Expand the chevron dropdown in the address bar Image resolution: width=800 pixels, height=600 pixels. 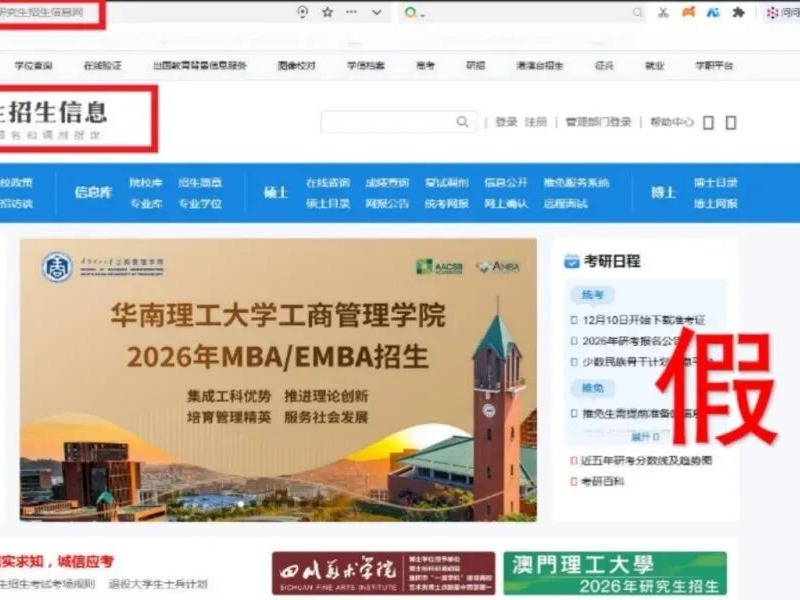coord(377,12)
